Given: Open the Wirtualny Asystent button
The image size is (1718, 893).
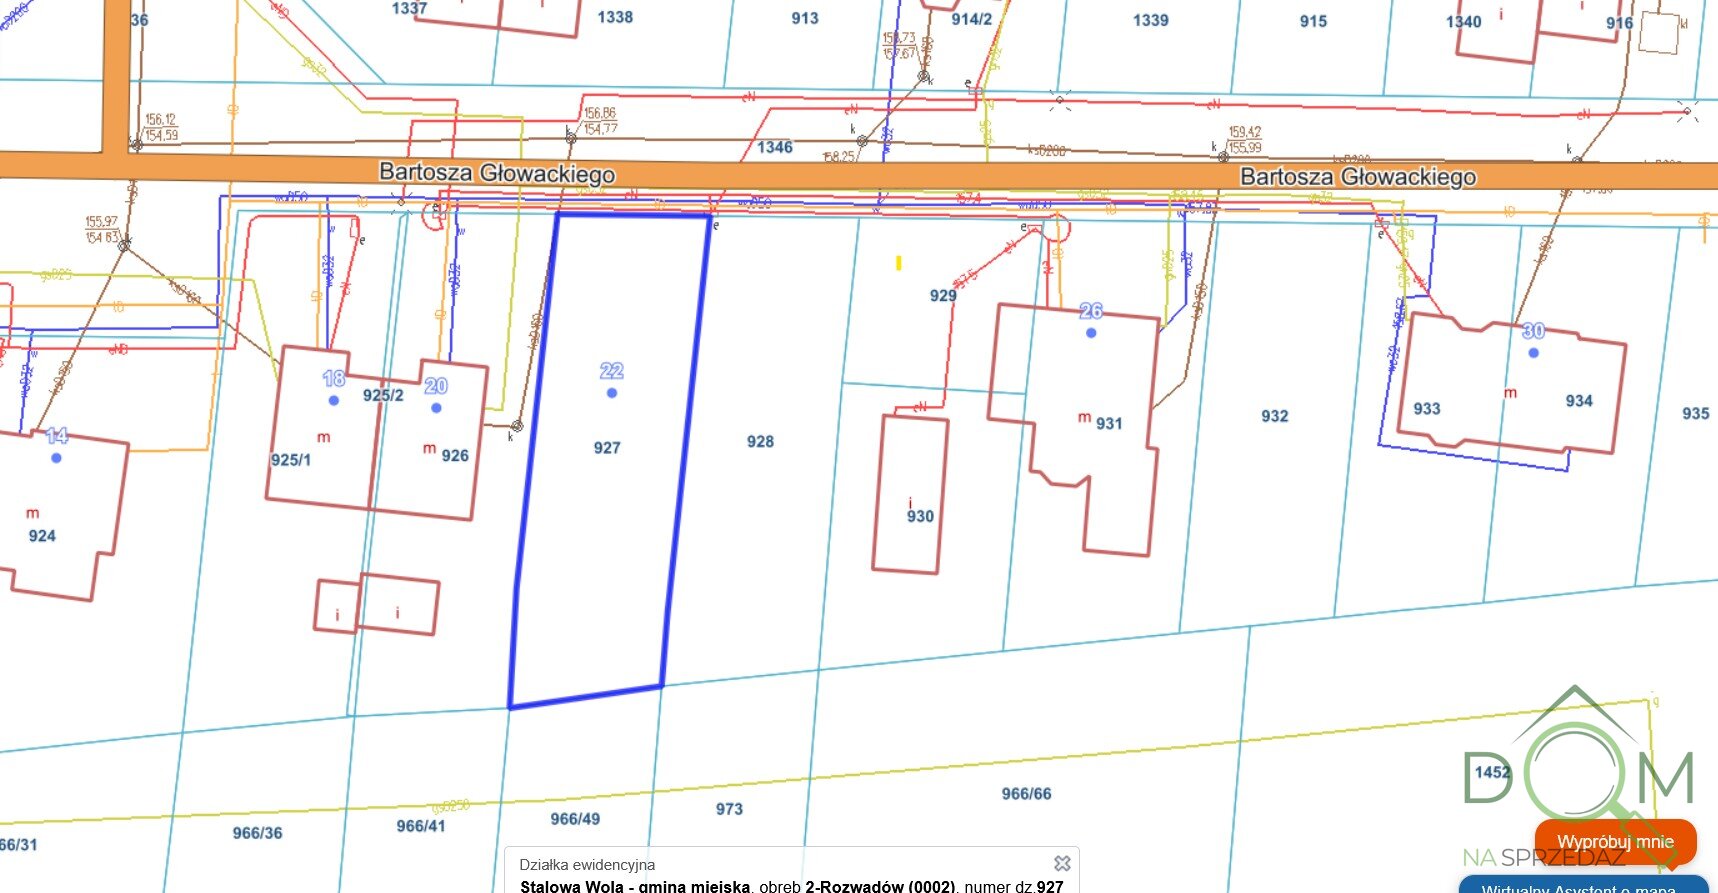Looking at the screenshot, I should pyautogui.click(x=1582, y=885).
